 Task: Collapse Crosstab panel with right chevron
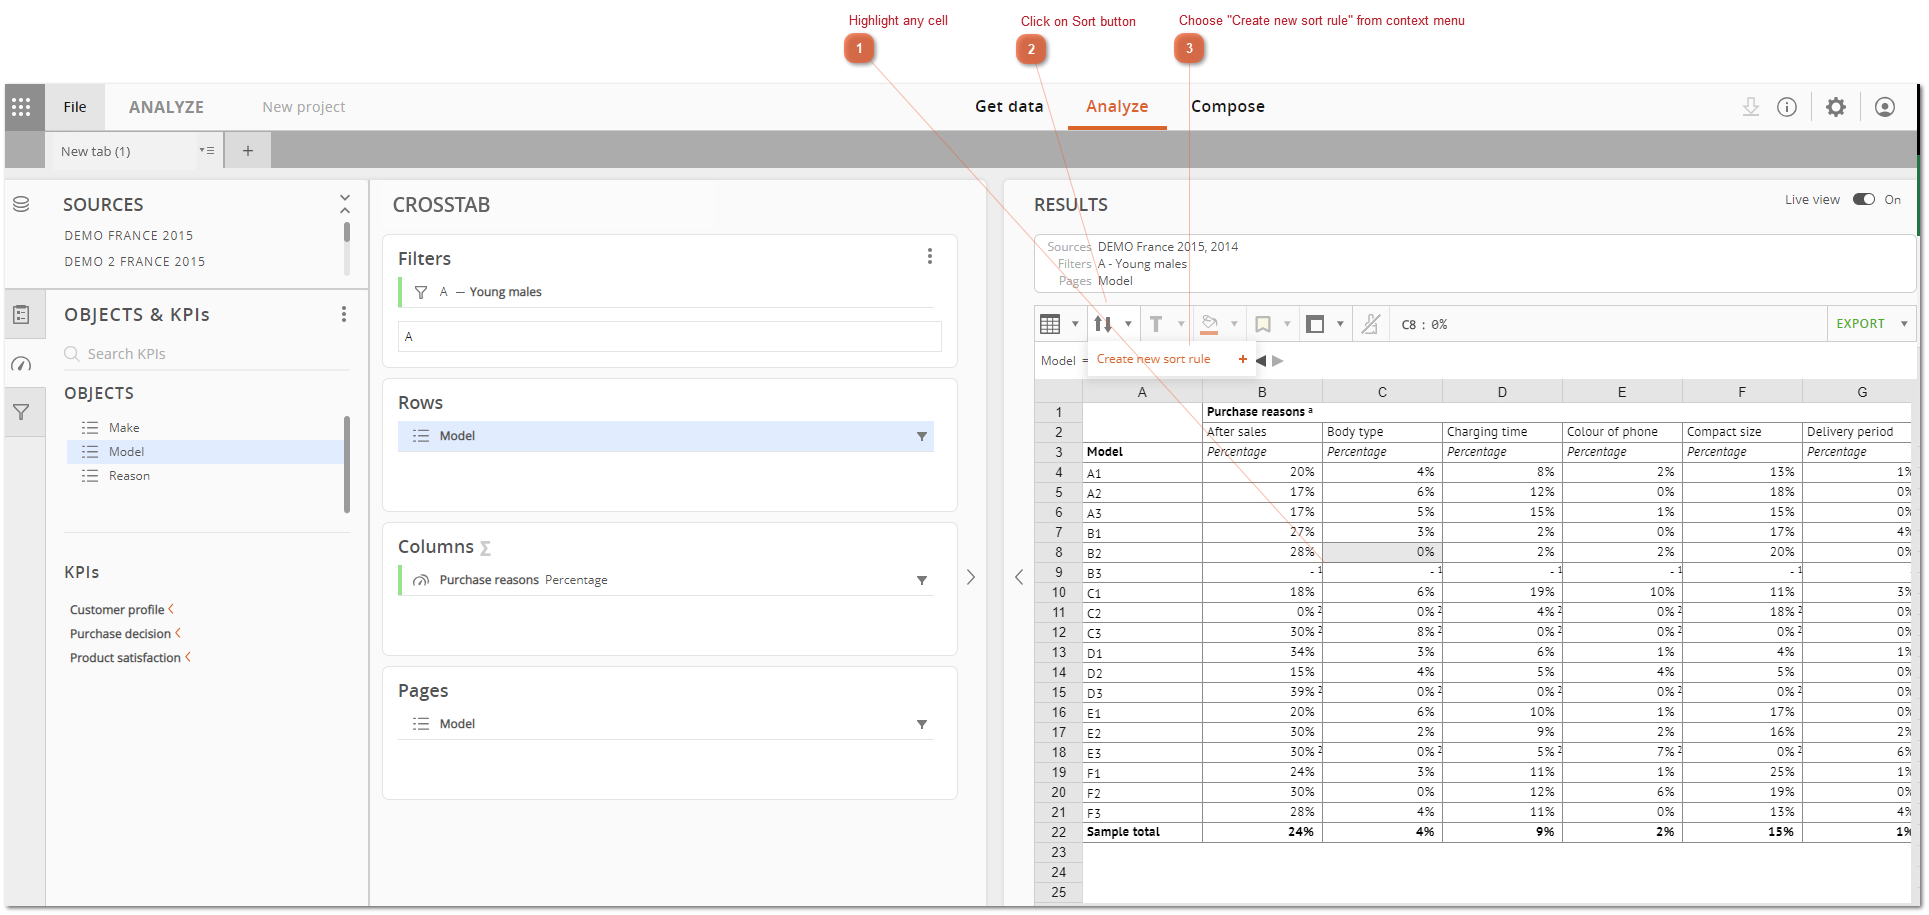971,577
